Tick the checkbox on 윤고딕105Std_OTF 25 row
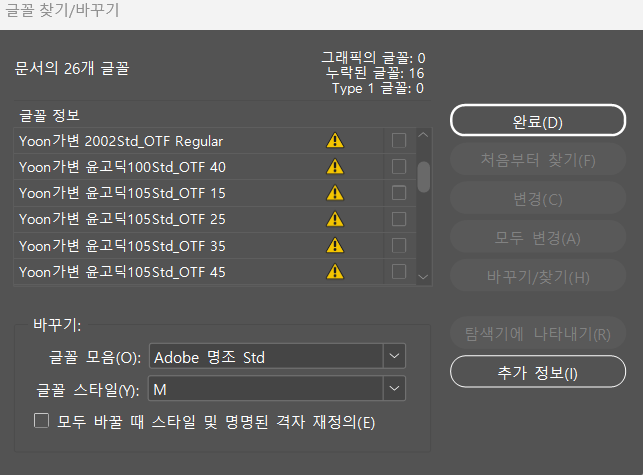 (x=399, y=219)
